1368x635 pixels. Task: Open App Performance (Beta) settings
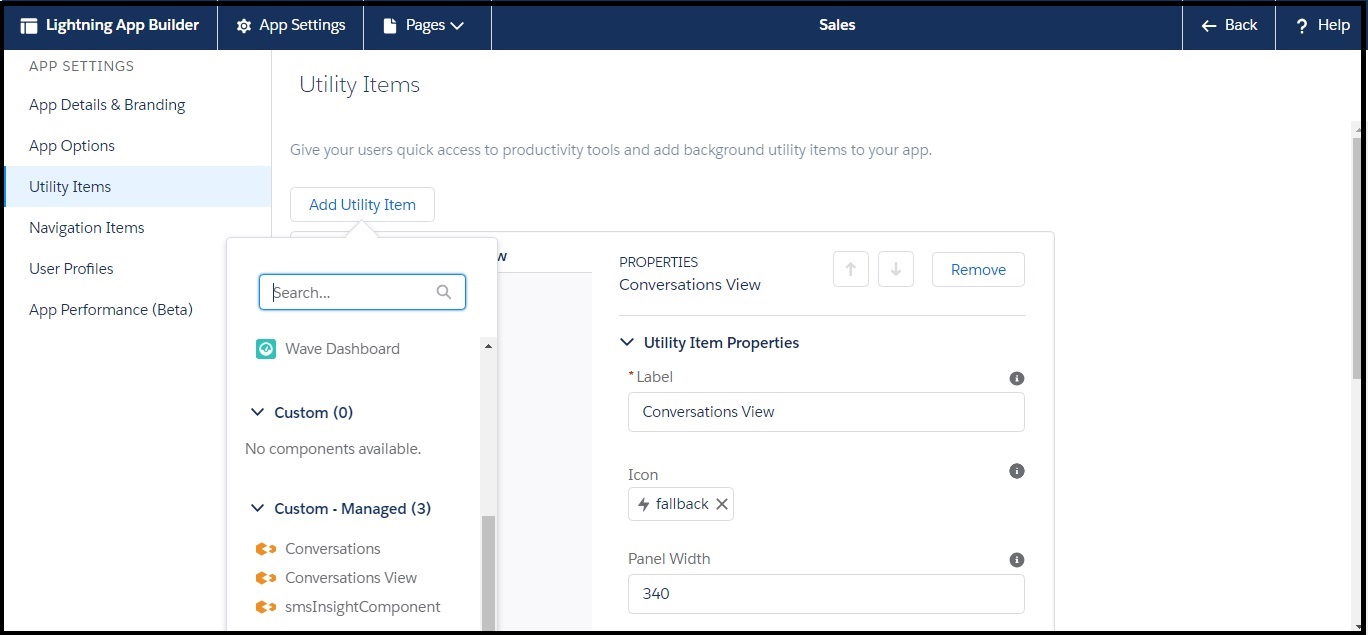(x=111, y=310)
